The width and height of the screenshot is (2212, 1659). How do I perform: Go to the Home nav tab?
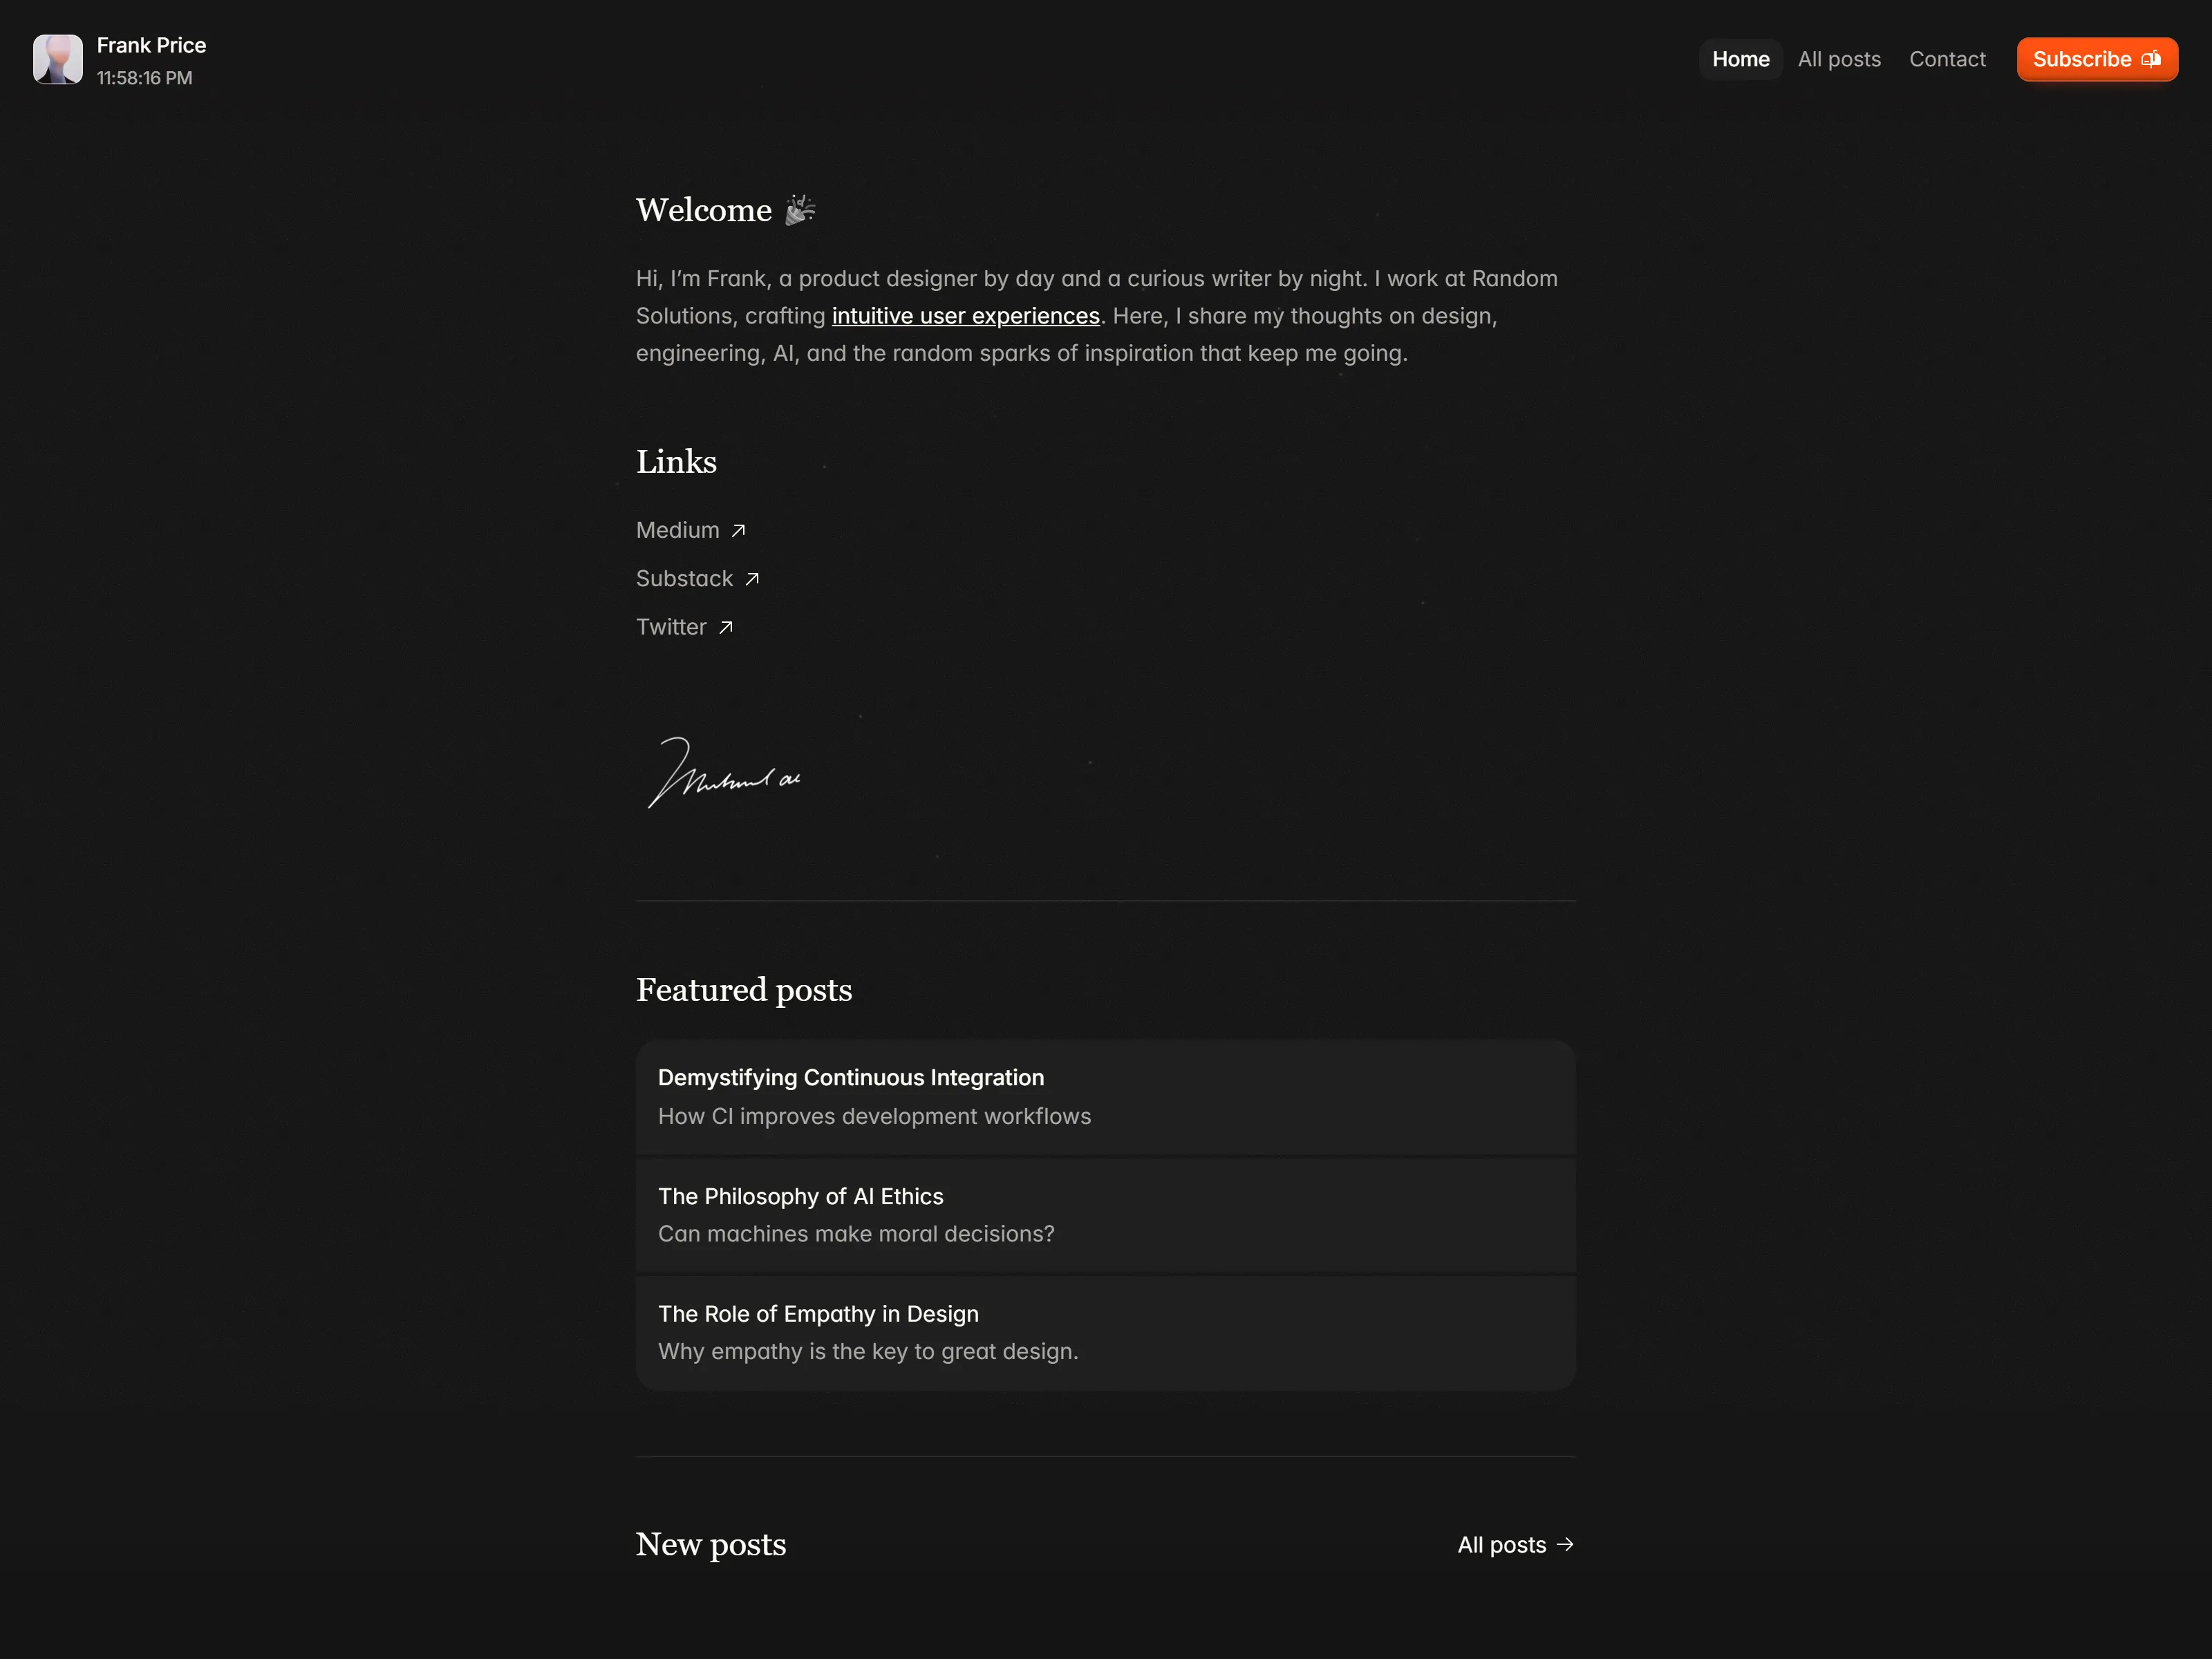pos(1741,59)
